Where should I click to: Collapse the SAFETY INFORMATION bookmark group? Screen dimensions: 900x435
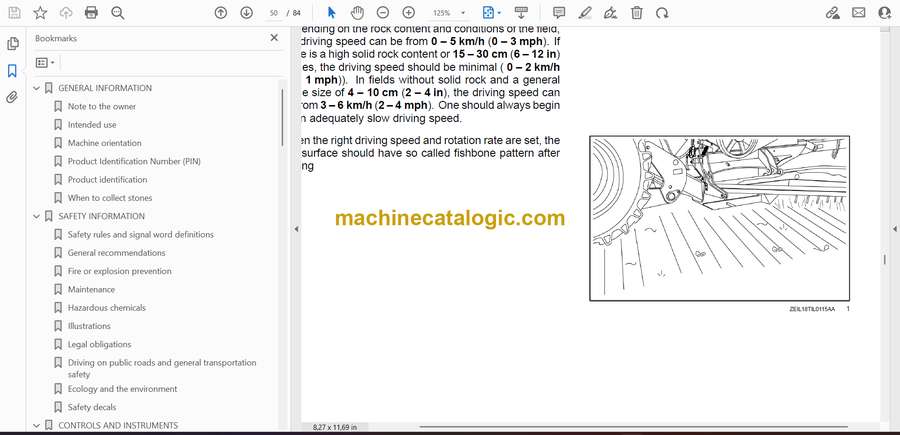36,216
